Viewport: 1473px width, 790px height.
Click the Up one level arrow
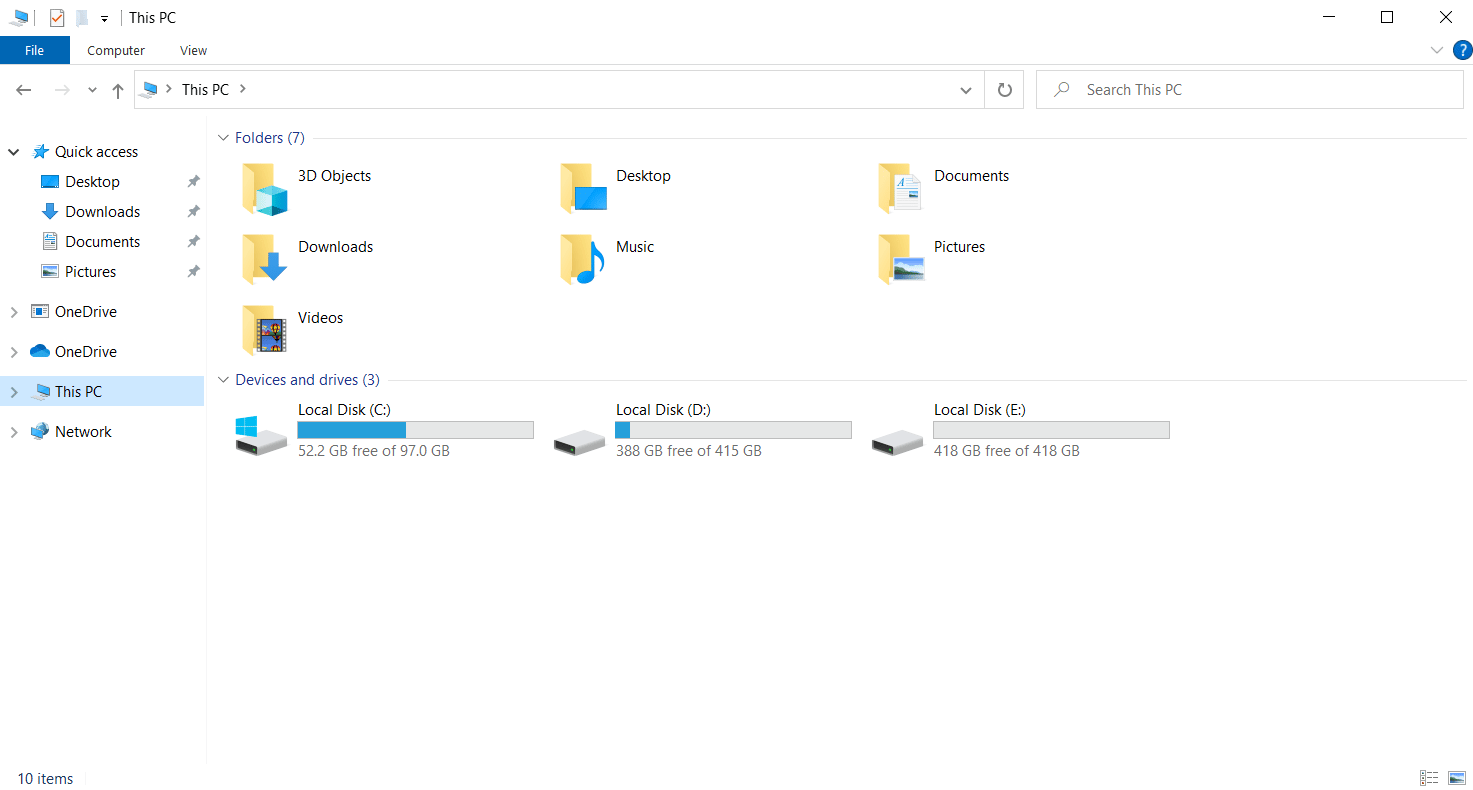(x=117, y=89)
